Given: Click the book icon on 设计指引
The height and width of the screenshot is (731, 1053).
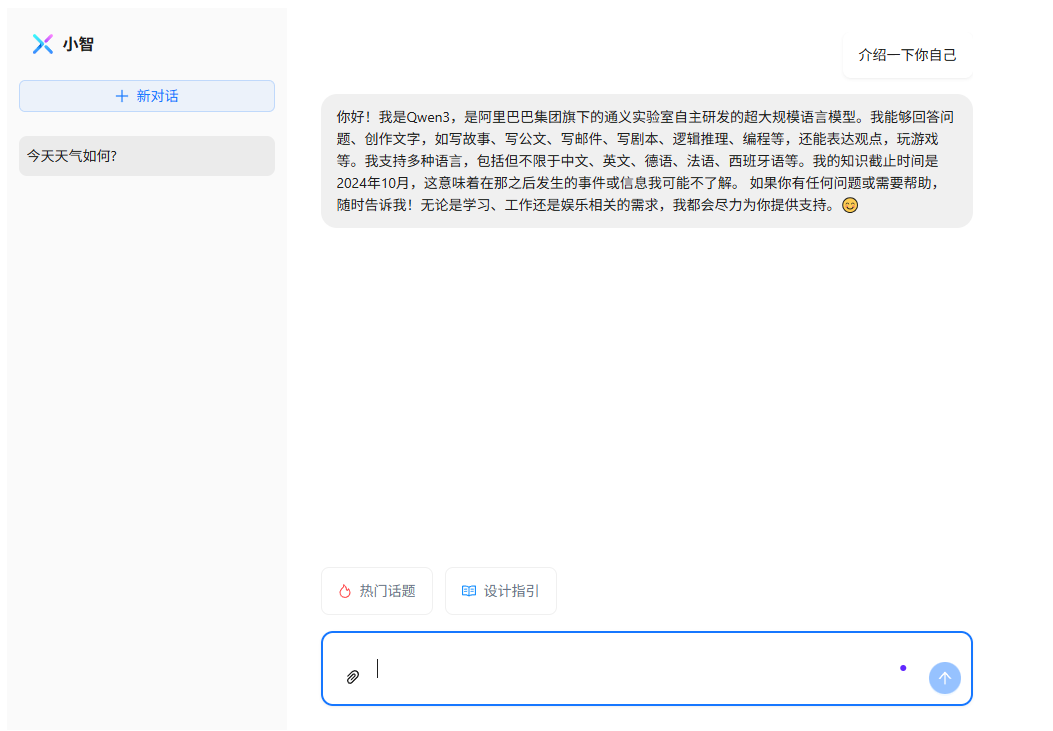Looking at the screenshot, I should tap(469, 591).
